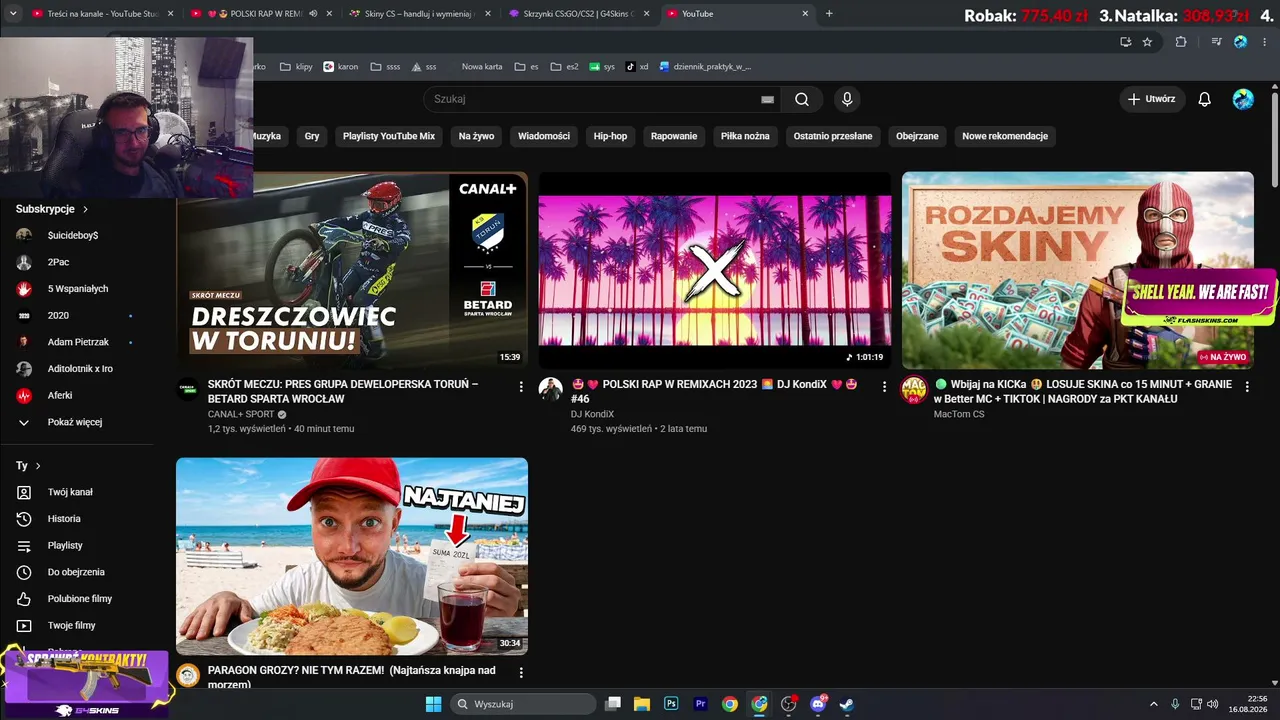Viewport: 1280px width, 720px height.
Task: Select the Rapowanie filter chip
Action: 674,136
